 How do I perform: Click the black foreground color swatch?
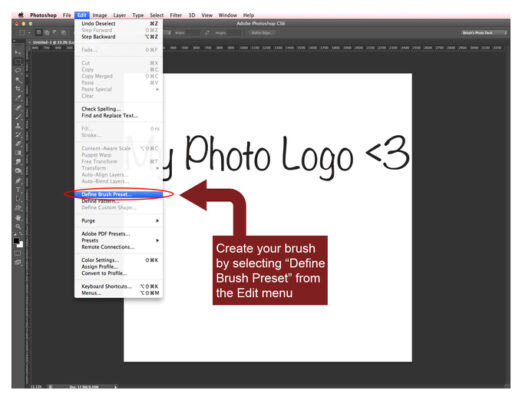pyautogui.click(x=16, y=241)
